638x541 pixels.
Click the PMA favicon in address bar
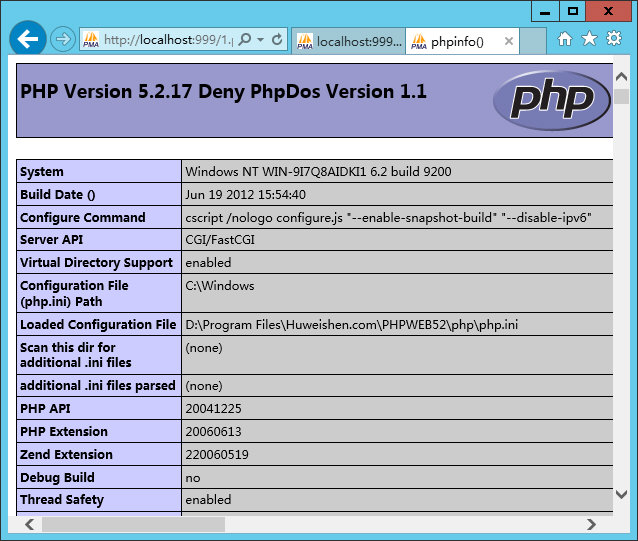tap(91, 40)
